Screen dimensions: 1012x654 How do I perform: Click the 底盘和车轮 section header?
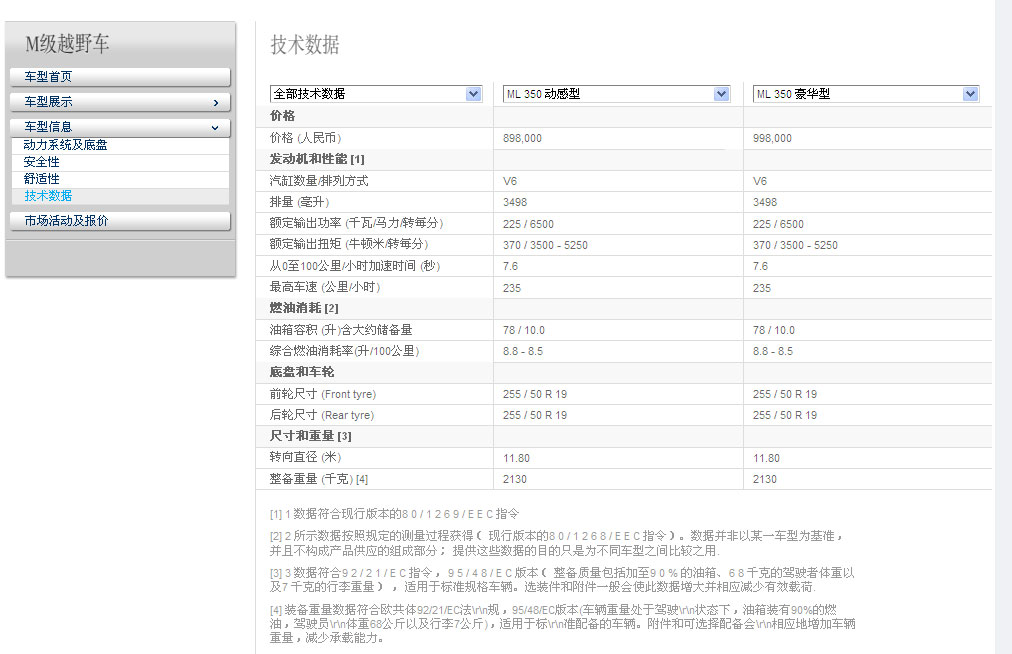pos(302,372)
